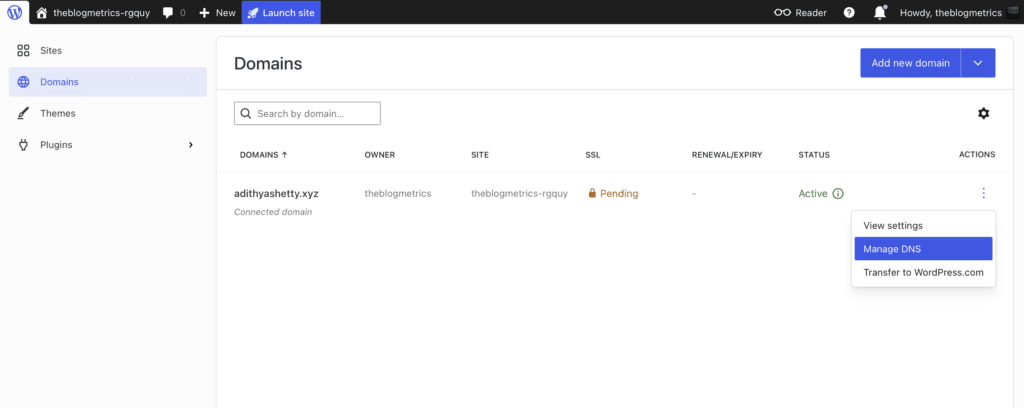Screen dimensions: 1024x408
Task: Click the Active status info icon
Action: click(838, 193)
